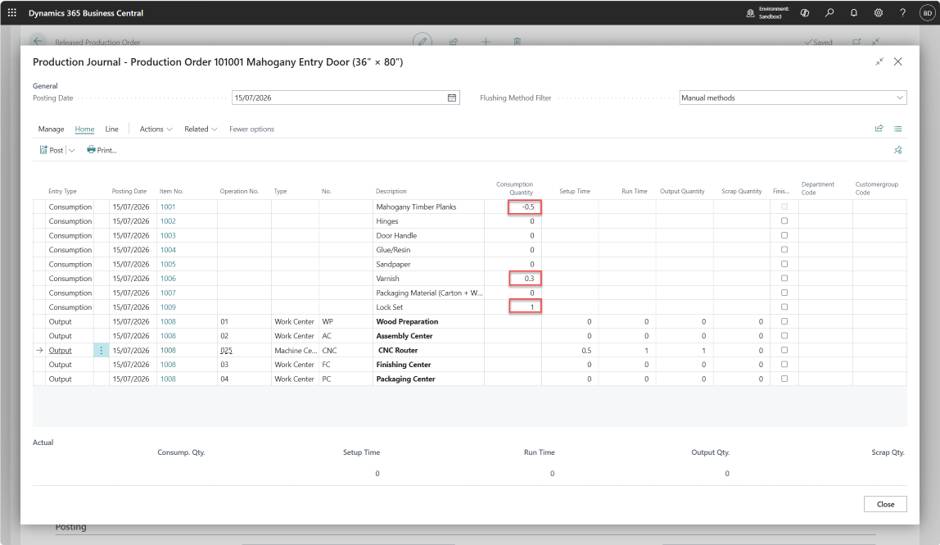Select the 'Packaging Material (Carton + W...' description

click(429, 293)
